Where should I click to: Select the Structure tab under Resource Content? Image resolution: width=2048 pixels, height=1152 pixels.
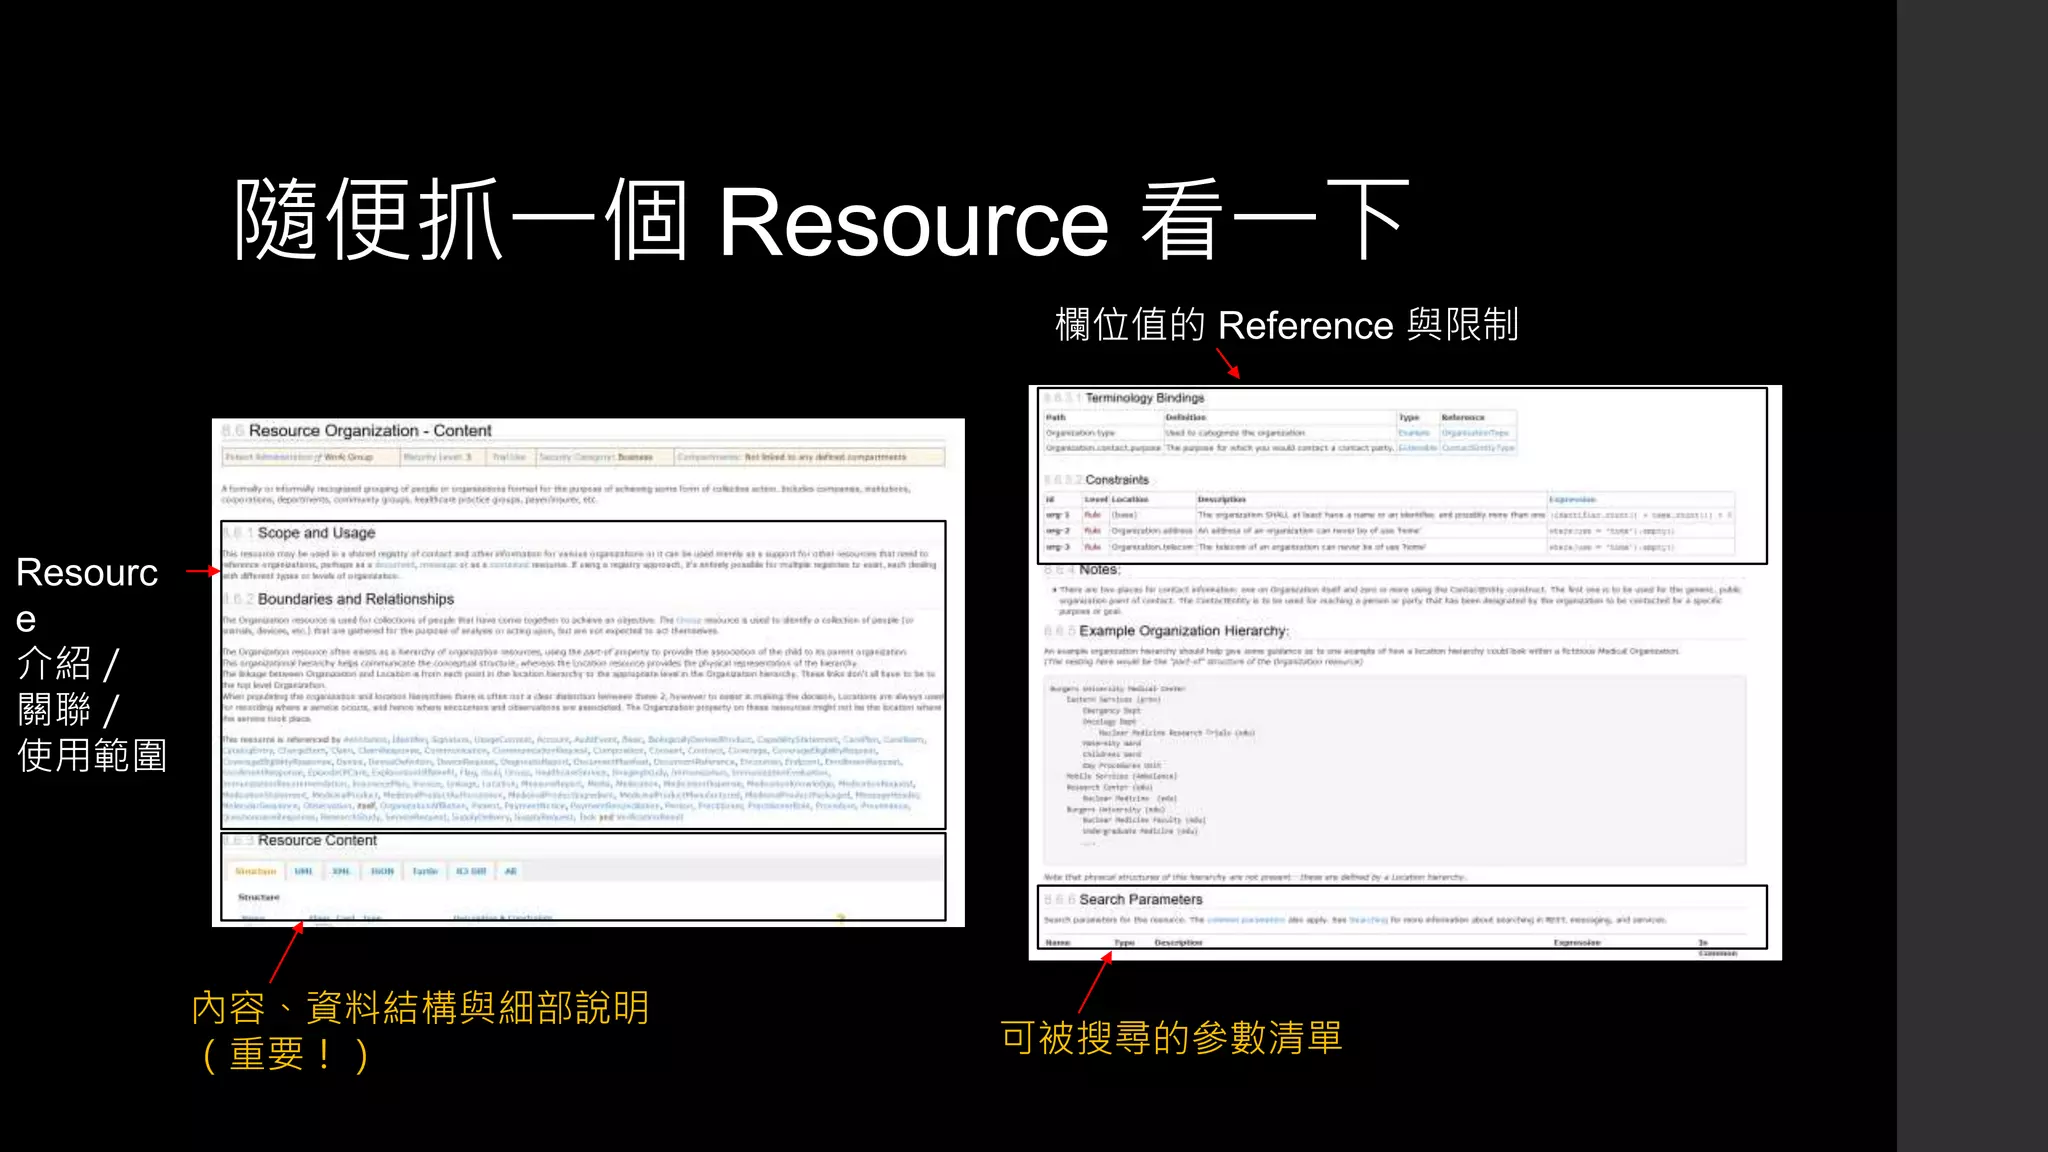[x=256, y=871]
